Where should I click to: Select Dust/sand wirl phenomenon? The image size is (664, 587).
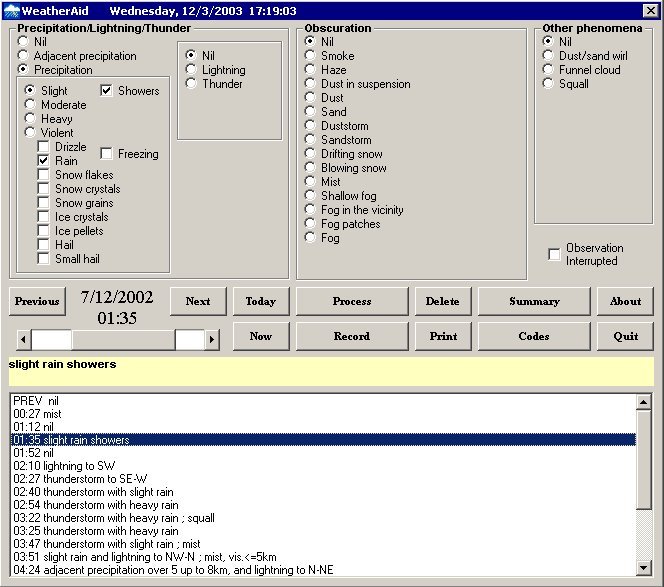point(548,55)
